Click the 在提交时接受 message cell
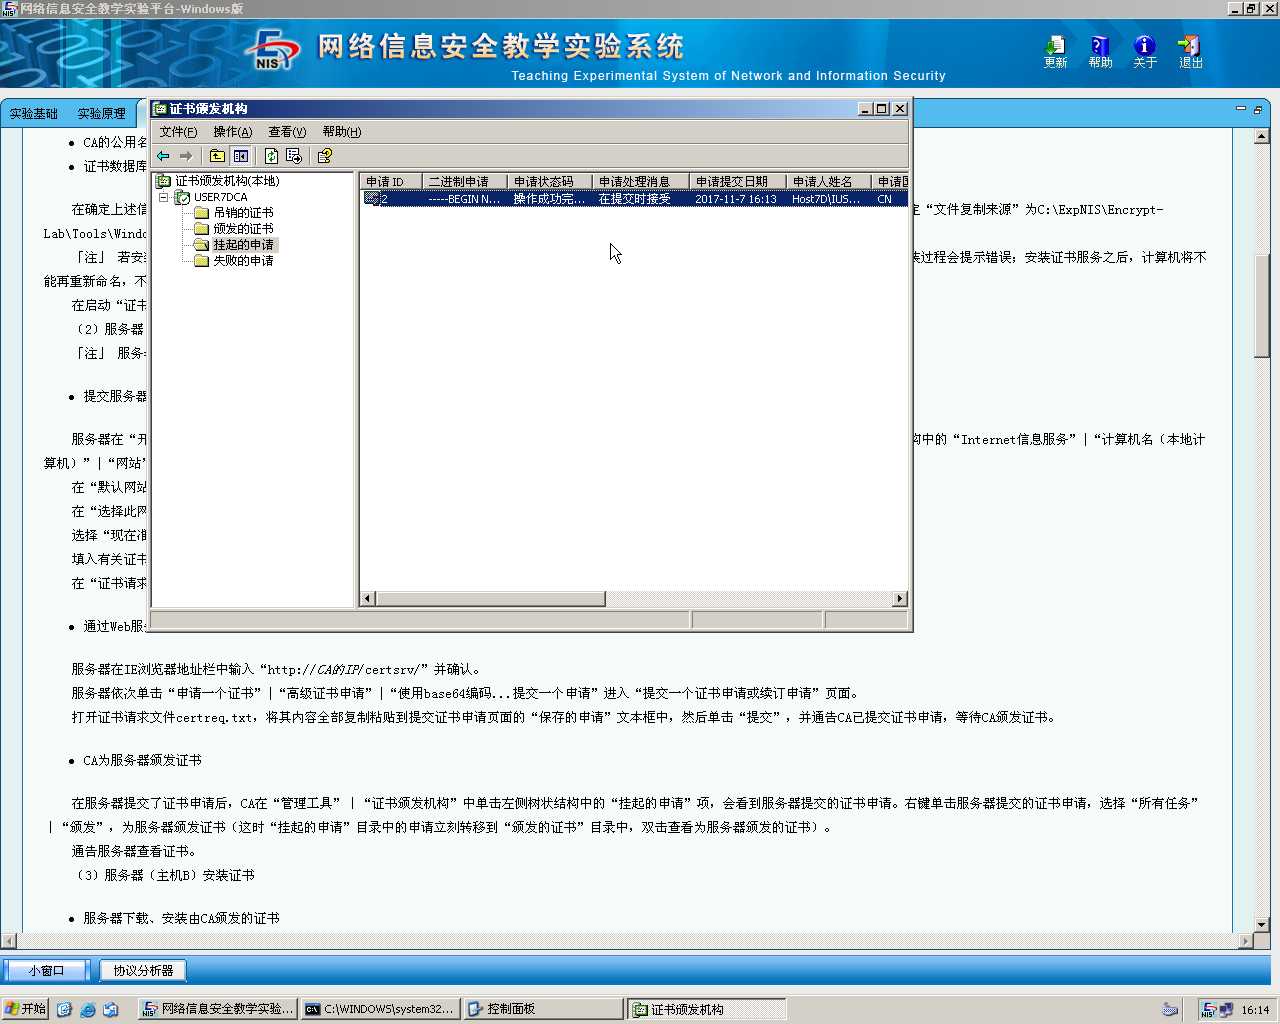The height and width of the screenshot is (1024, 1280). pos(634,199)
